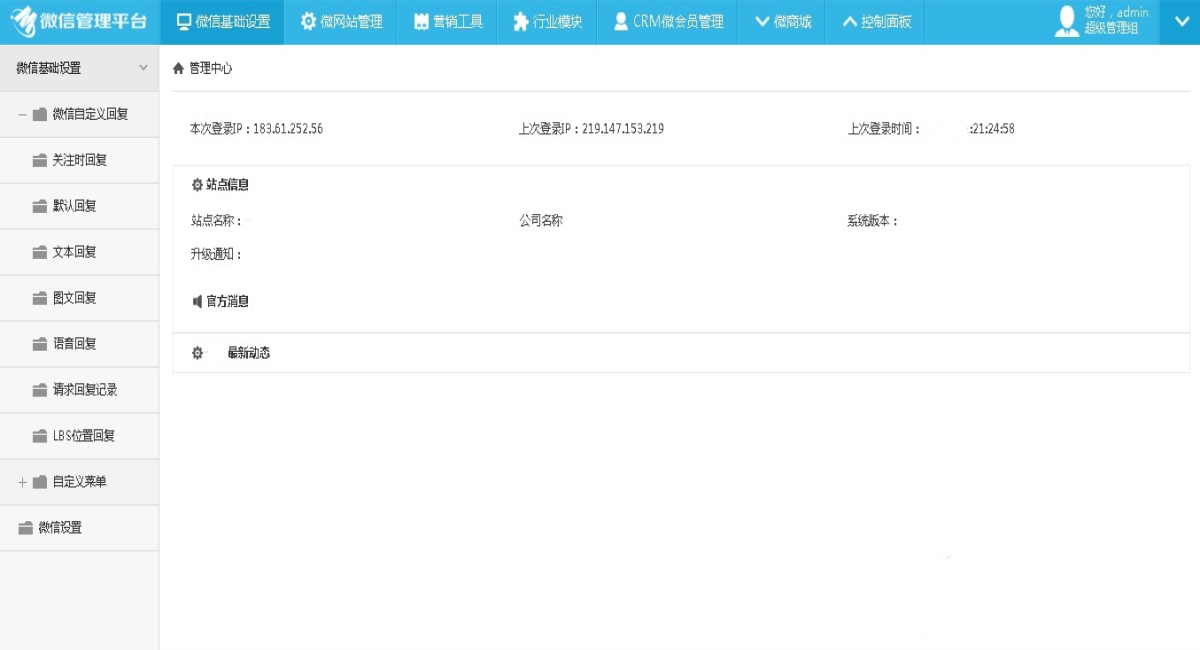The height and width of the screenshot is (650, 1200).
Task: Click the folder icon beside 关注时回复
Action: tap(40, 160)
